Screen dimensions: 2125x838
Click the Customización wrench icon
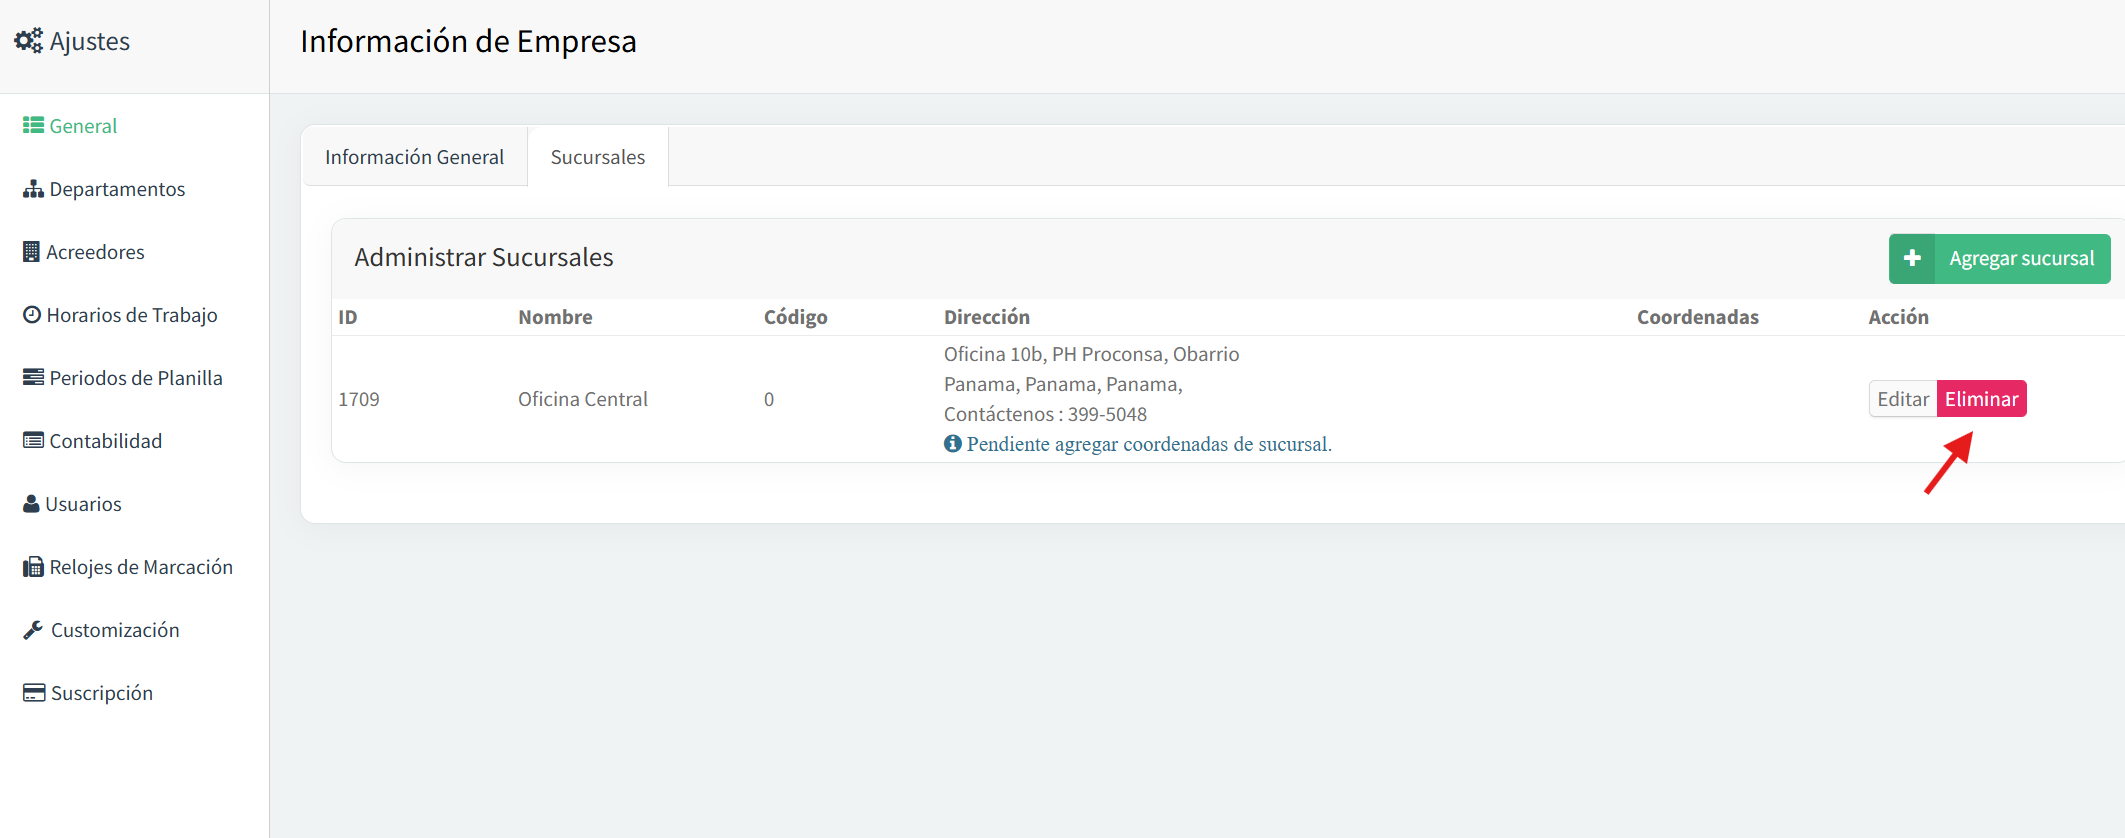tap(33, 630)
